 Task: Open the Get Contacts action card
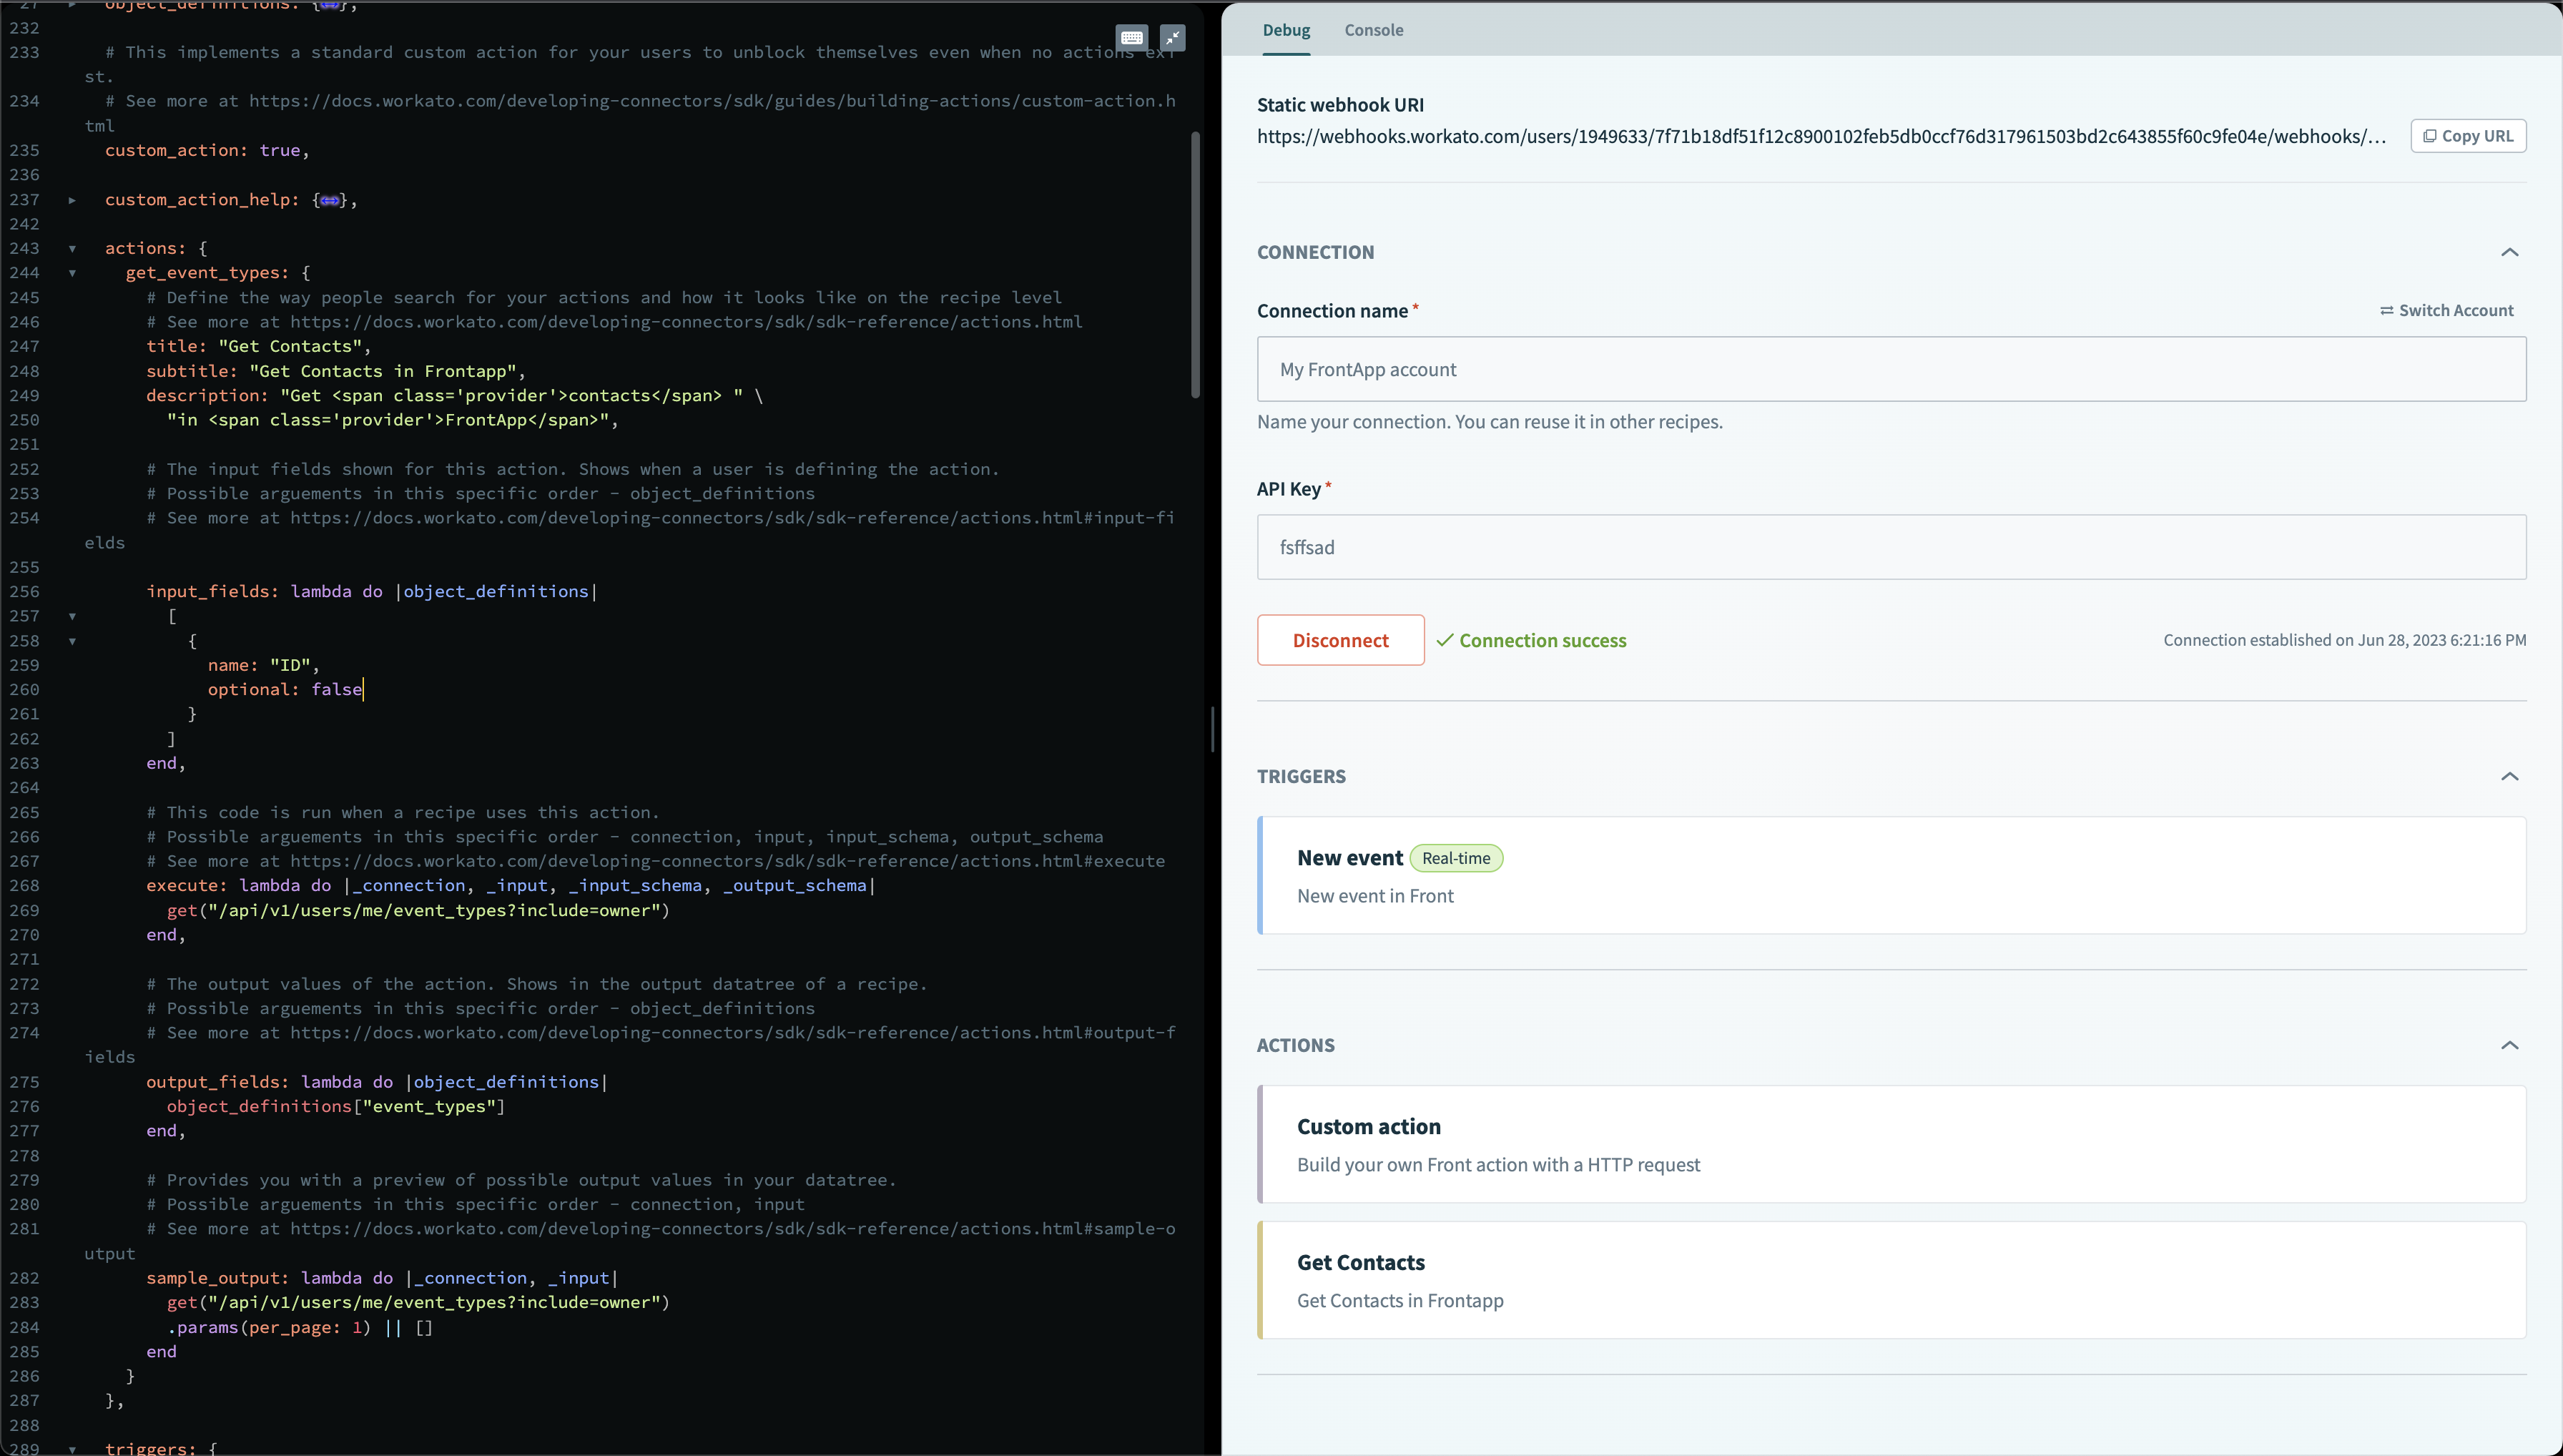[x=1891, y=1280]
